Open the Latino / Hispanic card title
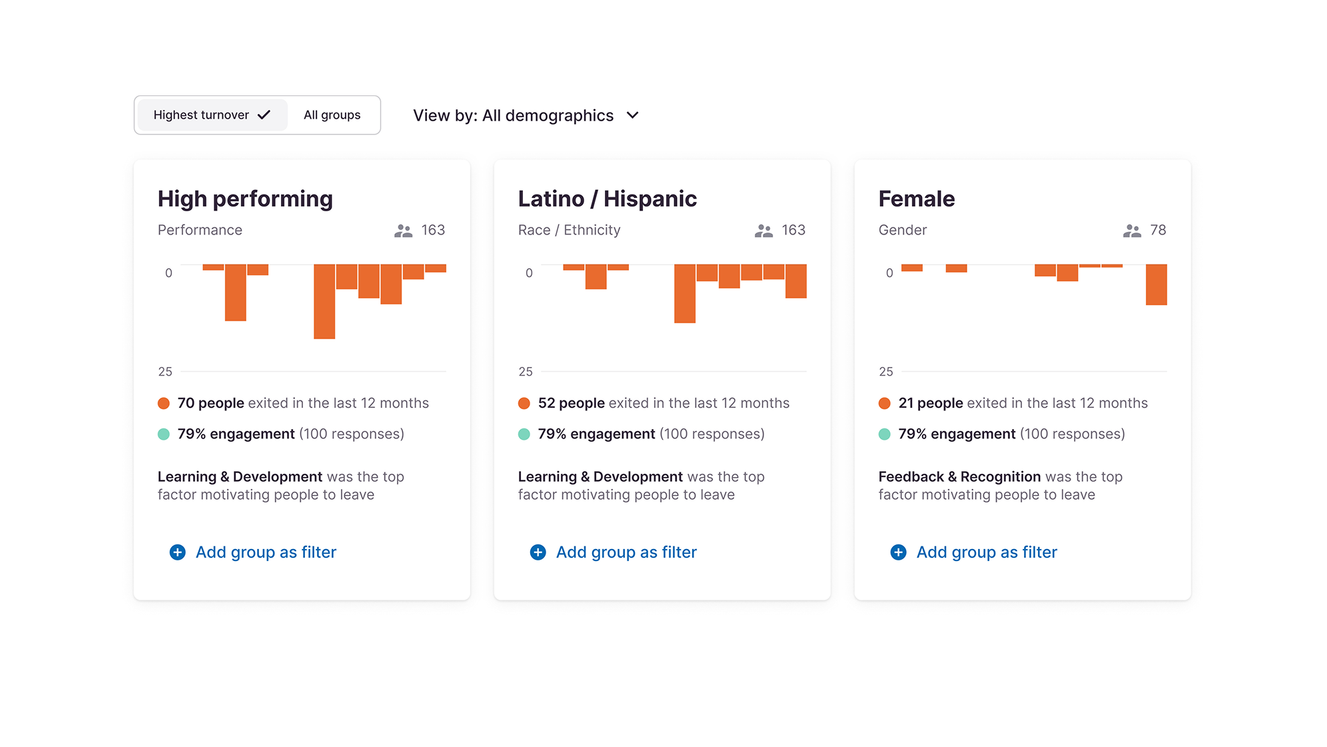The height and width of the screenshot is (747, 1327). point(607,199)
